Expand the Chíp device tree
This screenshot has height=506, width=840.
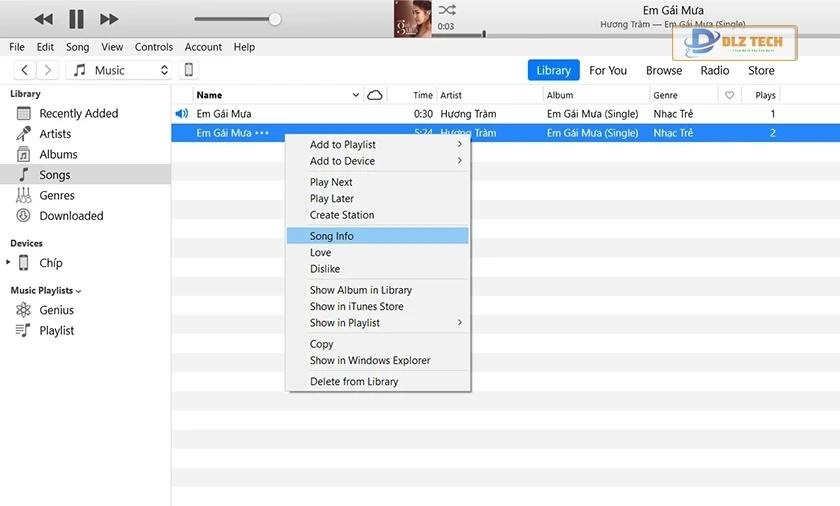(9, 262)
